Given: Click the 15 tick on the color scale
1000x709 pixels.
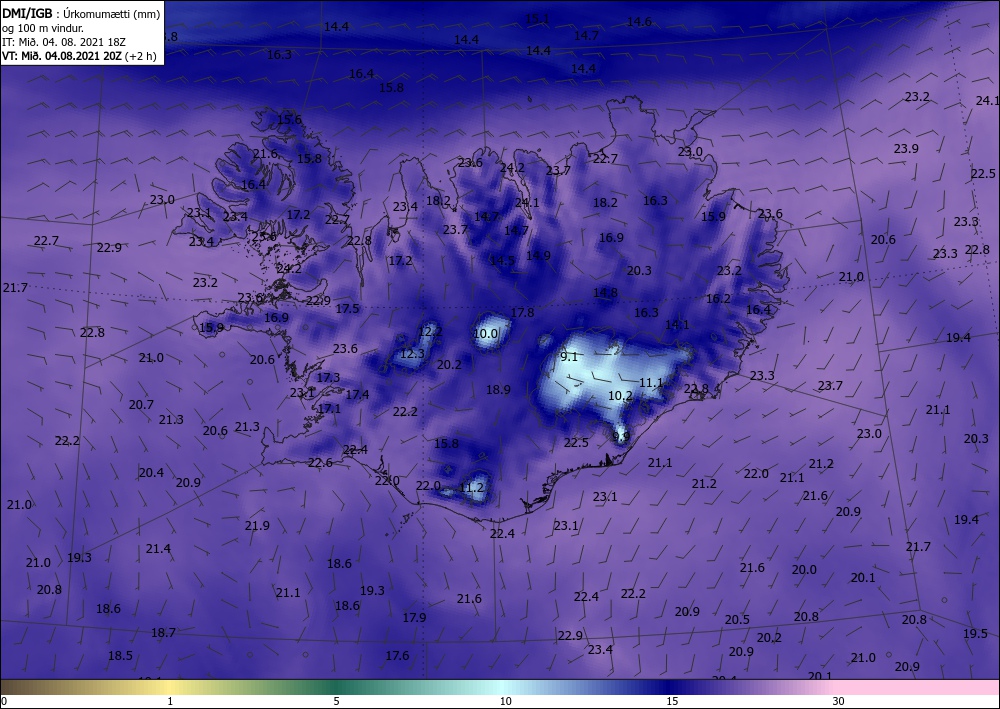Looking at the screenshot, I should pyautogui.click(x=672, y=701).
